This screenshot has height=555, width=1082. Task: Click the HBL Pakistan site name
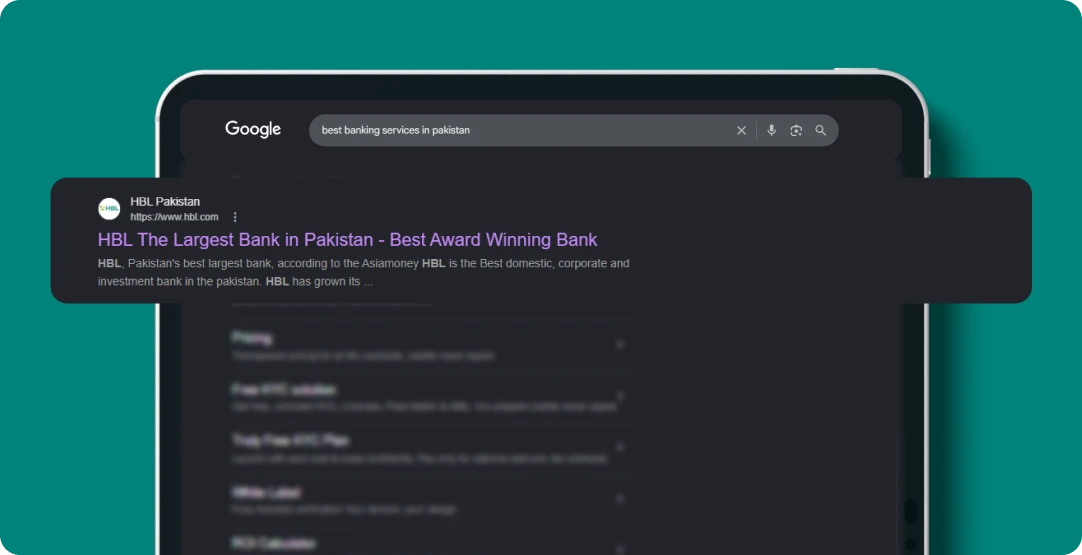click(x=165, y=202)
